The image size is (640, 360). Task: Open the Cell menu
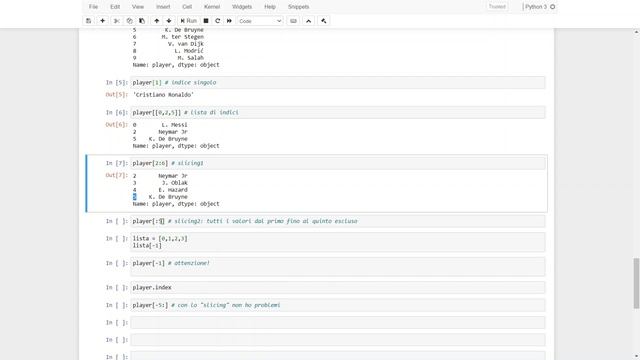point(187,7)
